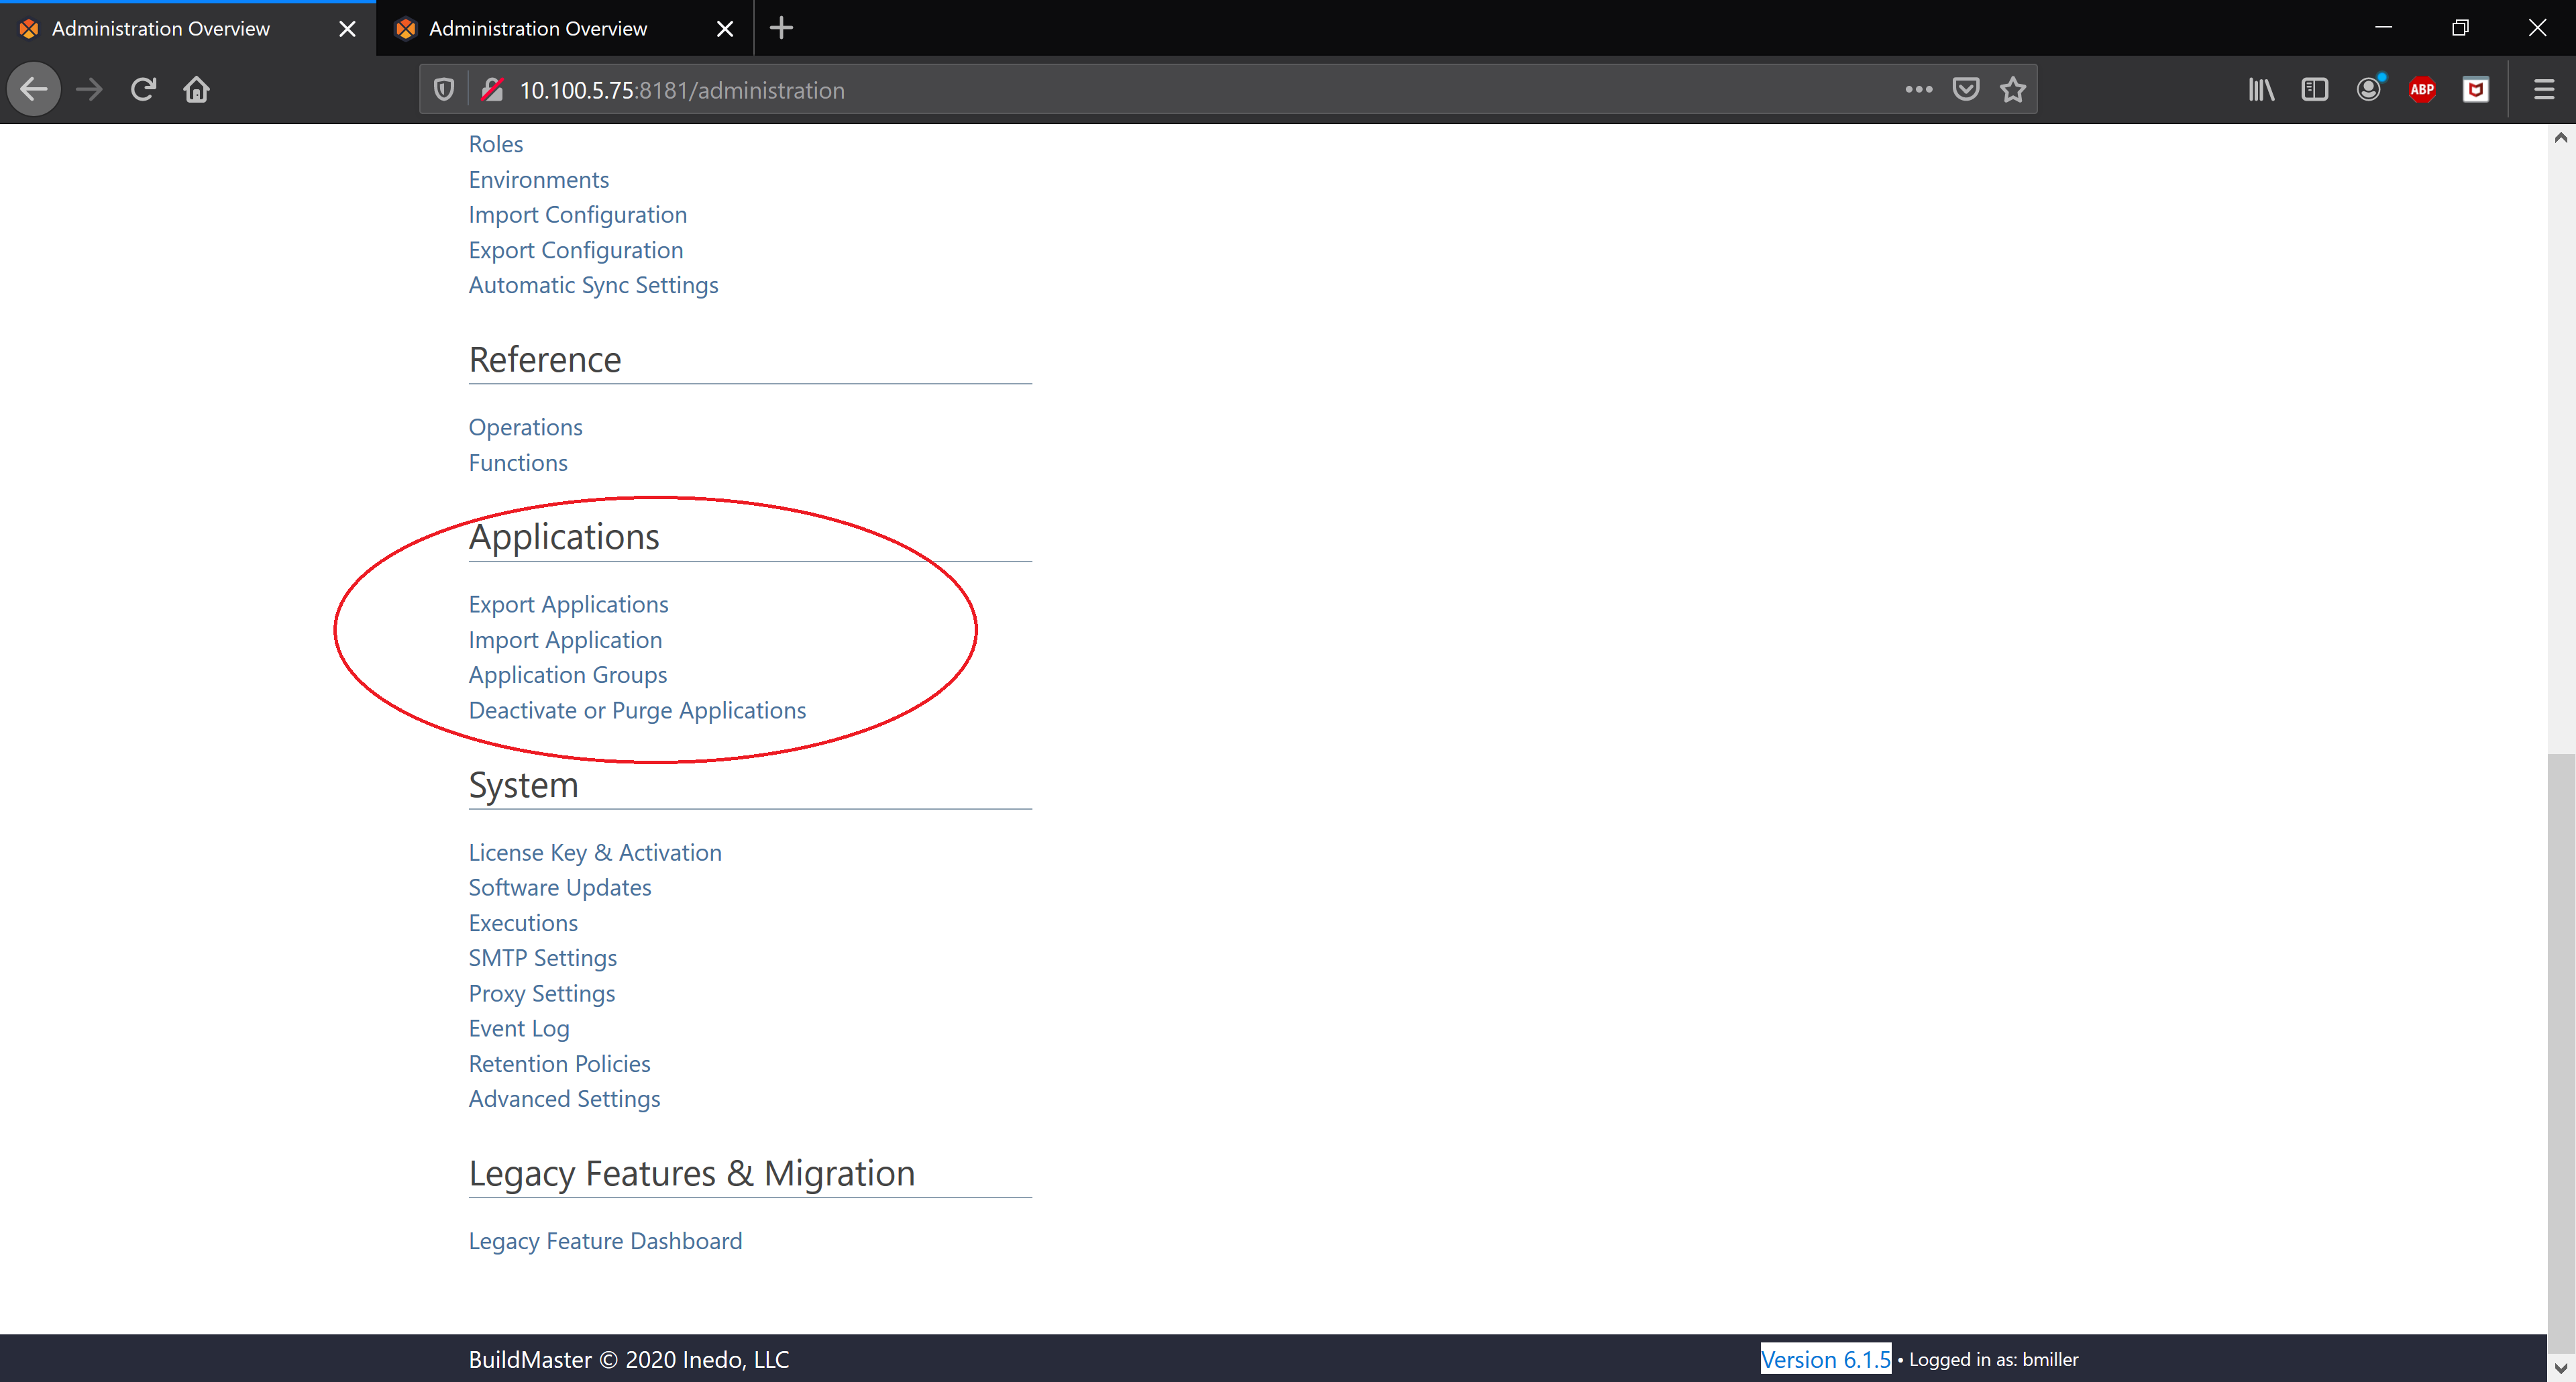
Task: Open the Environments link
Action: (x=538, y=179)
